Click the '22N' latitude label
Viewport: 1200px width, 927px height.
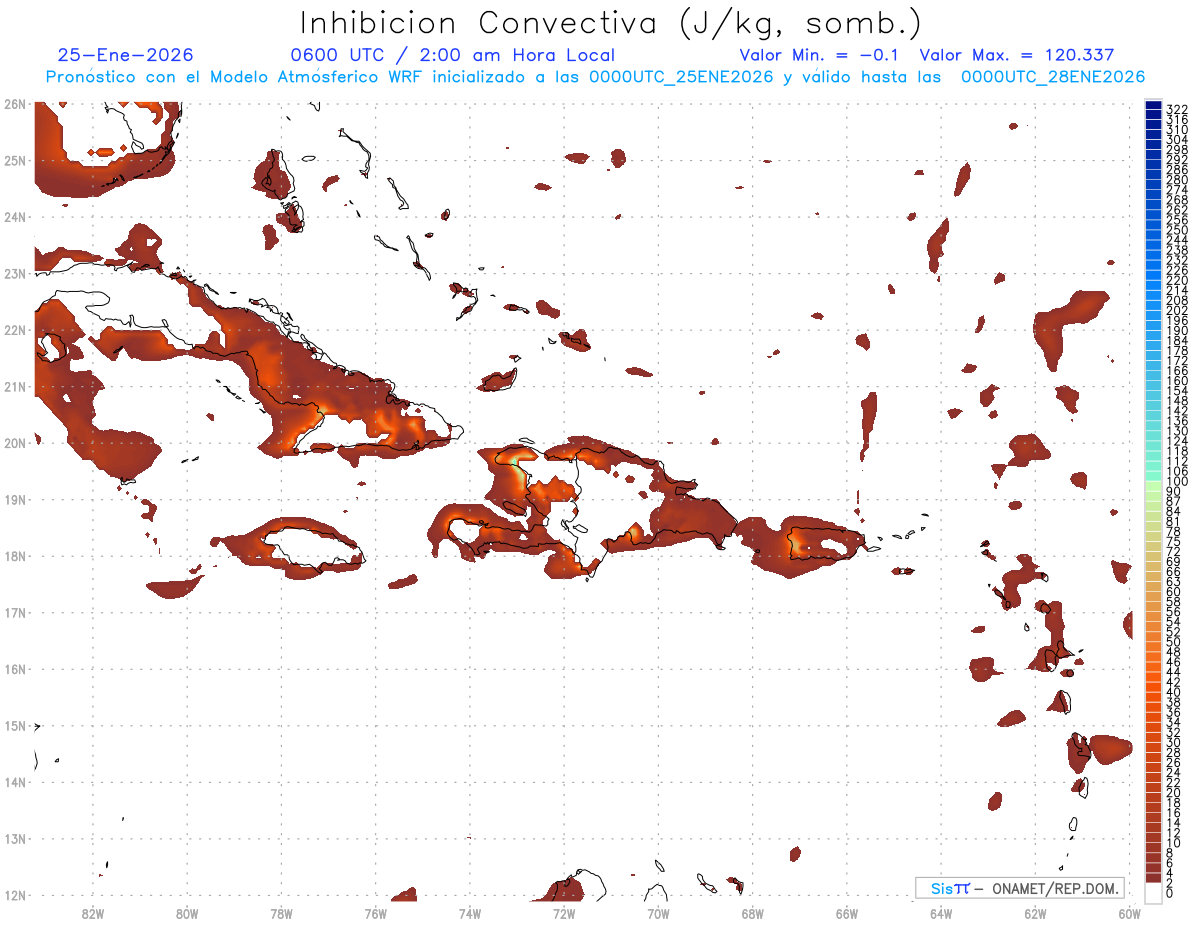pyautogui.click(x=14, y=330)
